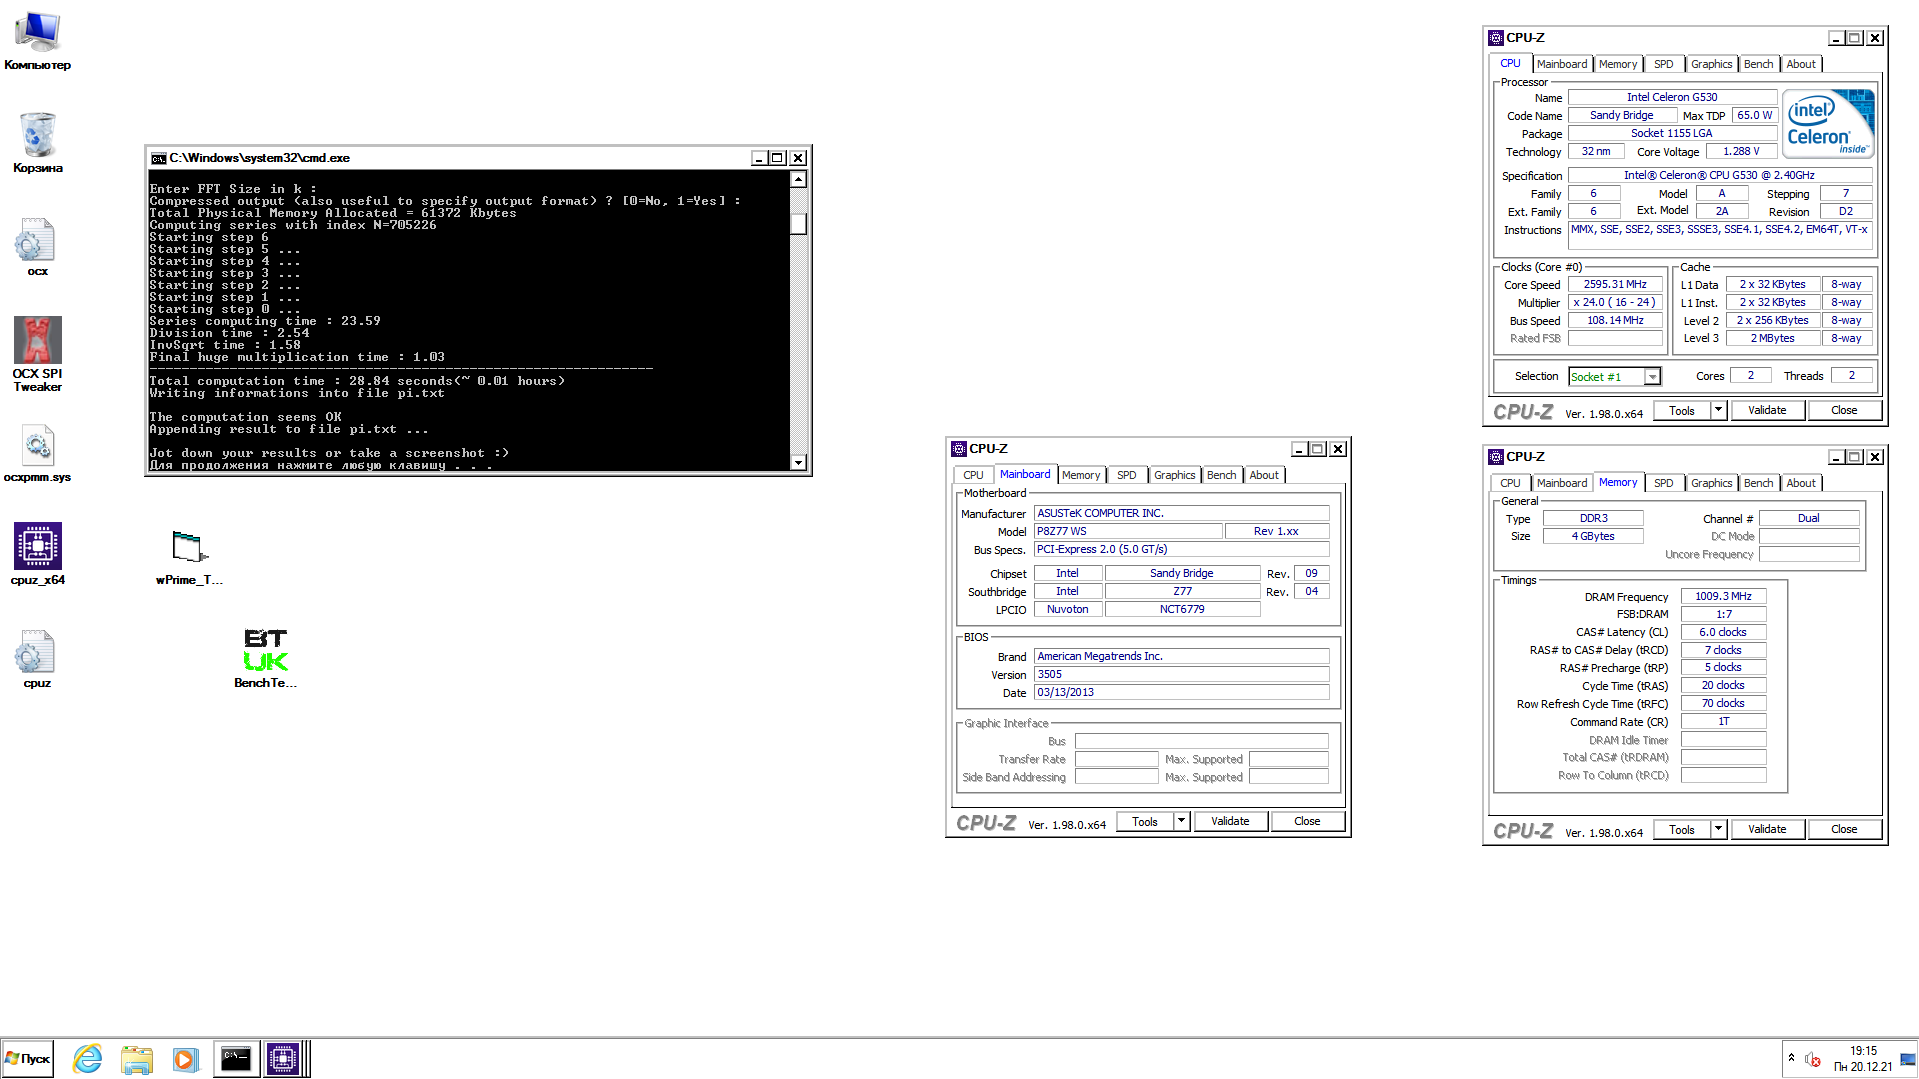1919x1079 pixels.
Task: Click Intel Celeron logo in CPU-Z
Action: click(1828, 124)
